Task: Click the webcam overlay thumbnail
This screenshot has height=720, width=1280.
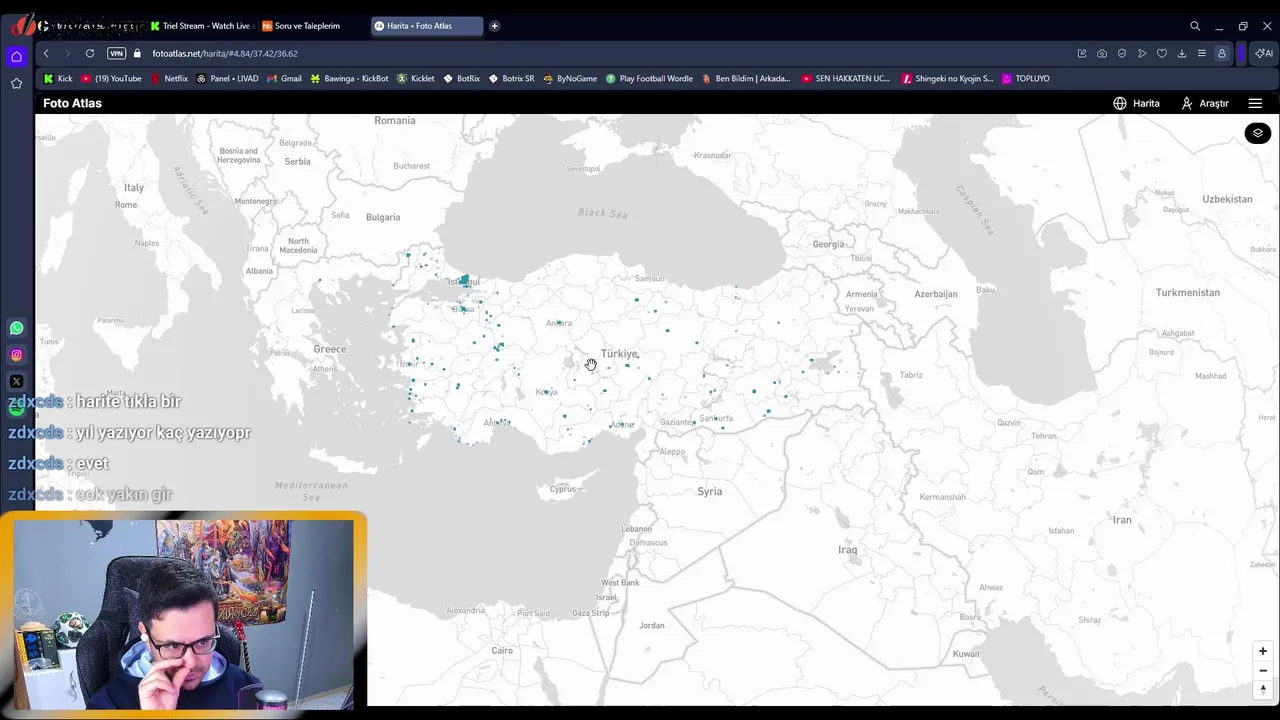Action: (x=183, y=613)
